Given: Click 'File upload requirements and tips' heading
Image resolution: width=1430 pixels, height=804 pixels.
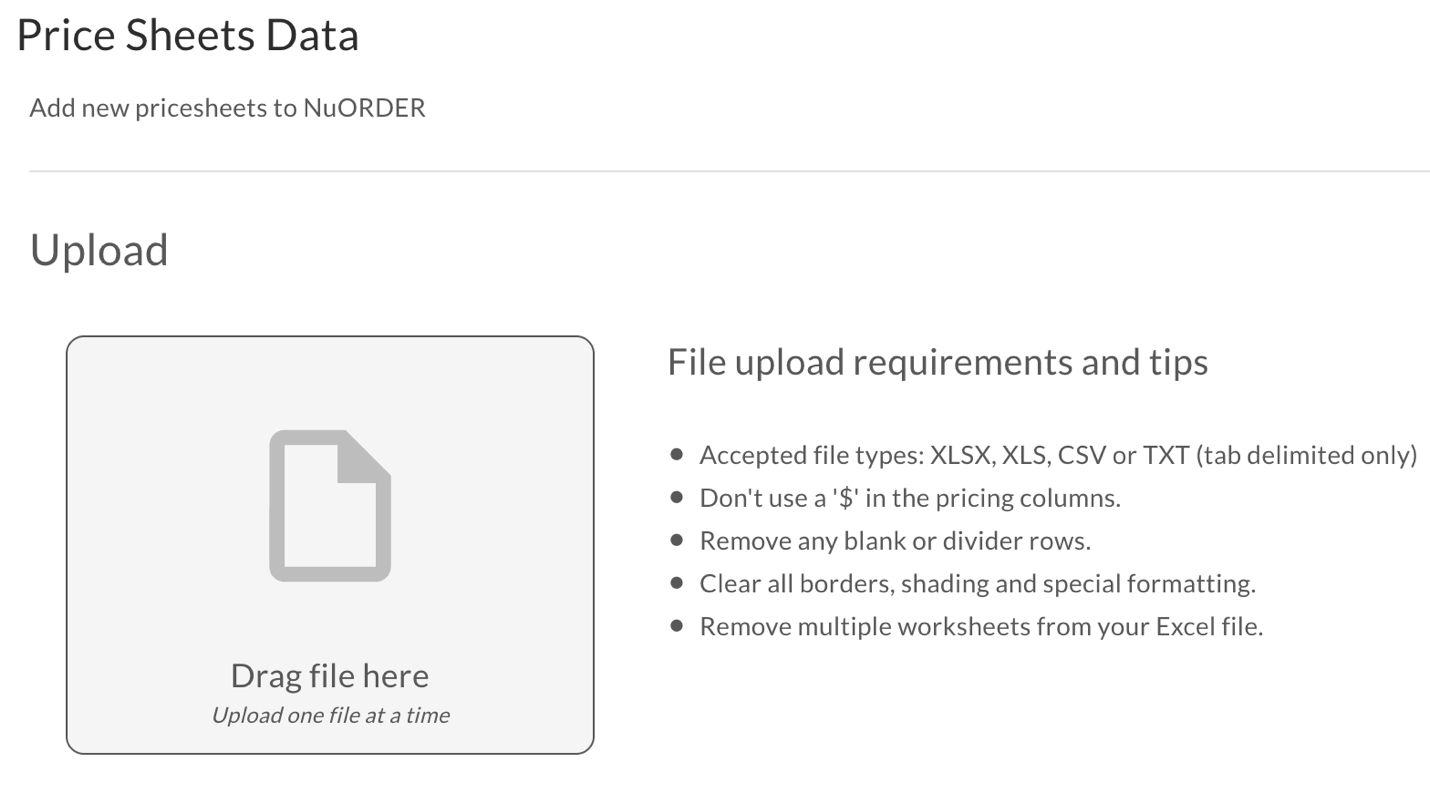Looking at the screenshot, I should point(938,362).
